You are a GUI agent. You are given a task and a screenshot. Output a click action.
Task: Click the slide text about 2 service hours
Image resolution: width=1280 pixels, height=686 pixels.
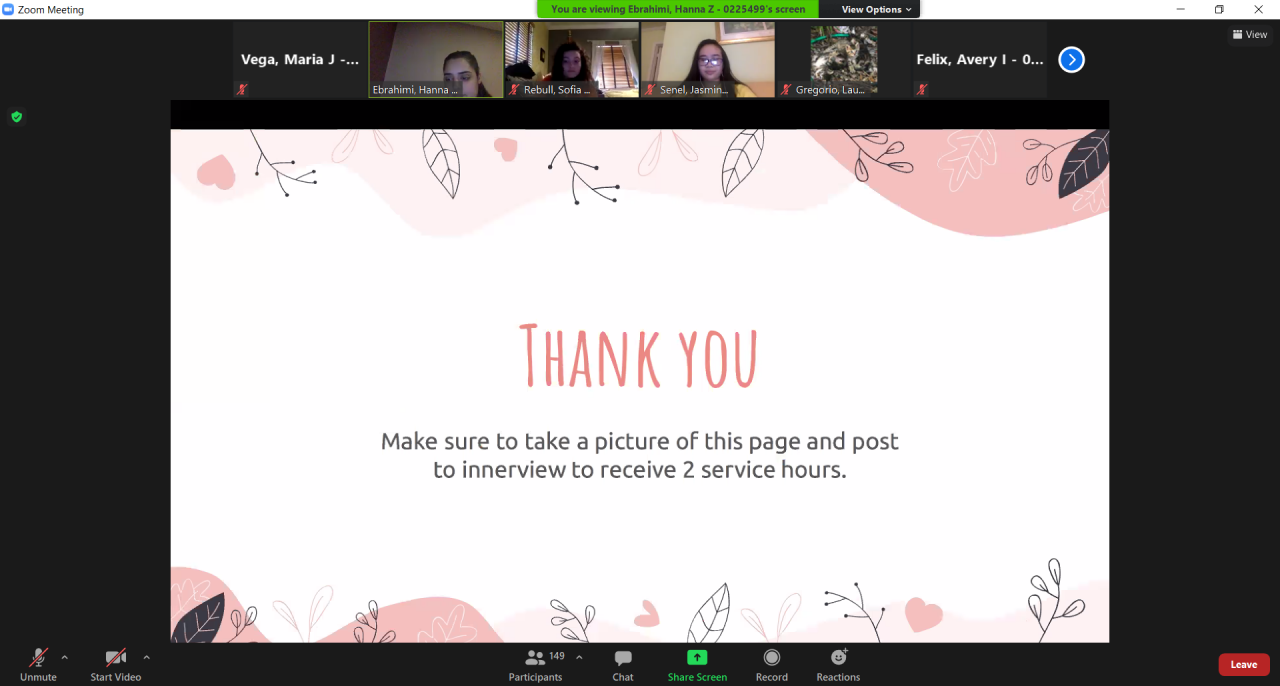point(640,455)
